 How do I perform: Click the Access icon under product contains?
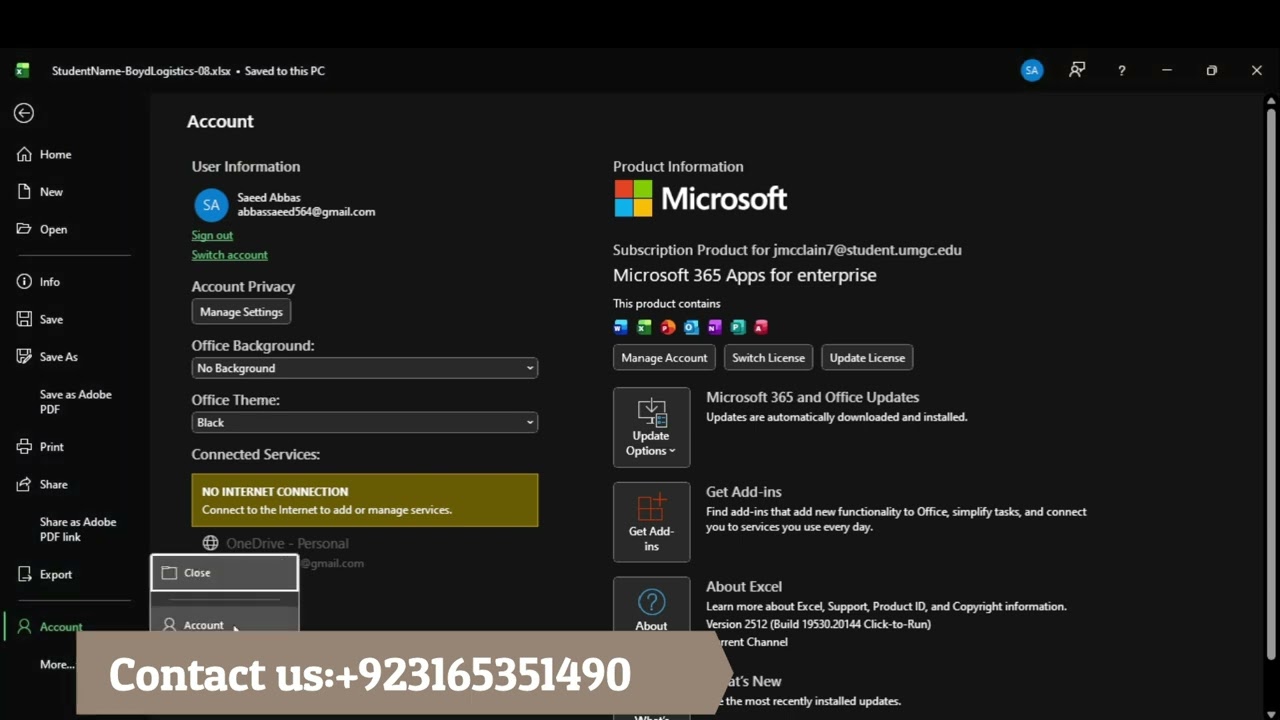761,327
